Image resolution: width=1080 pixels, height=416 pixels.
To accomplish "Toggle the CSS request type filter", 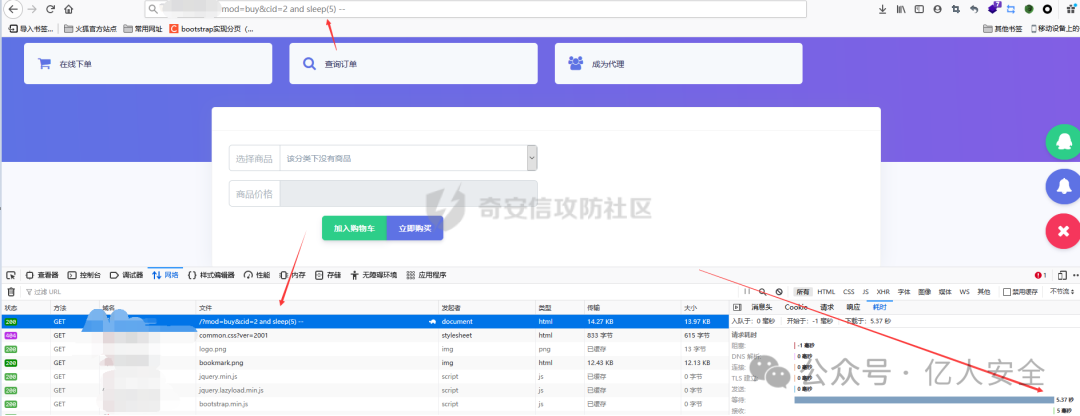I will click(848, 292).
